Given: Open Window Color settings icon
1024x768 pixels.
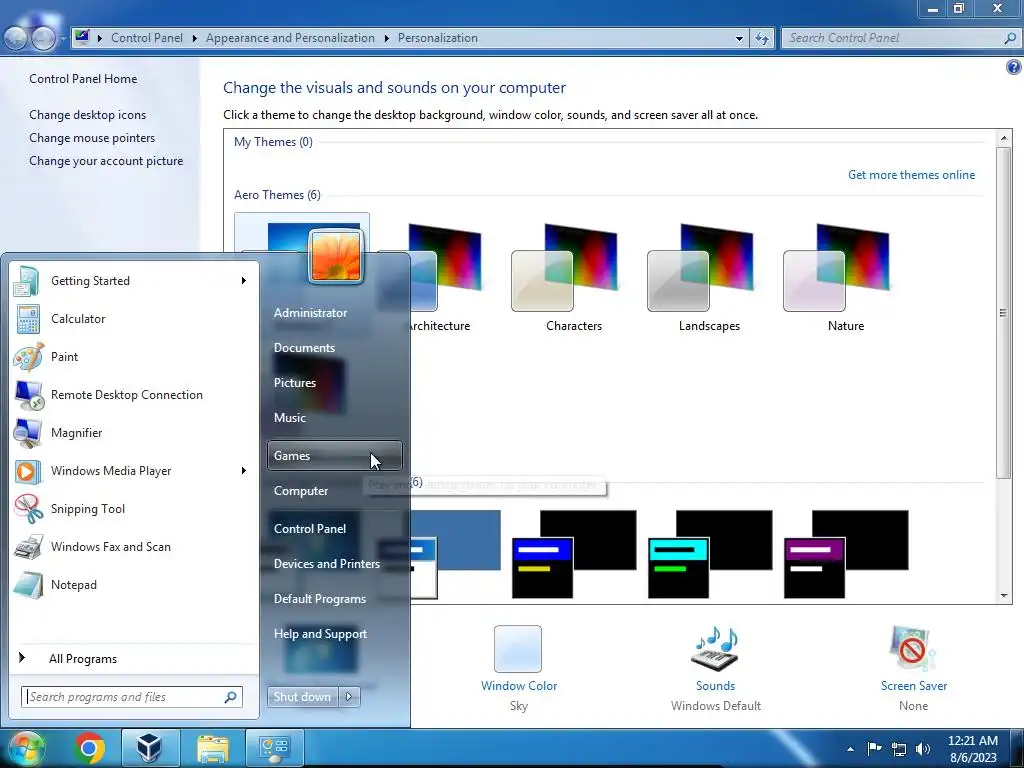Looking at the screenshot, I should (518, 648).
